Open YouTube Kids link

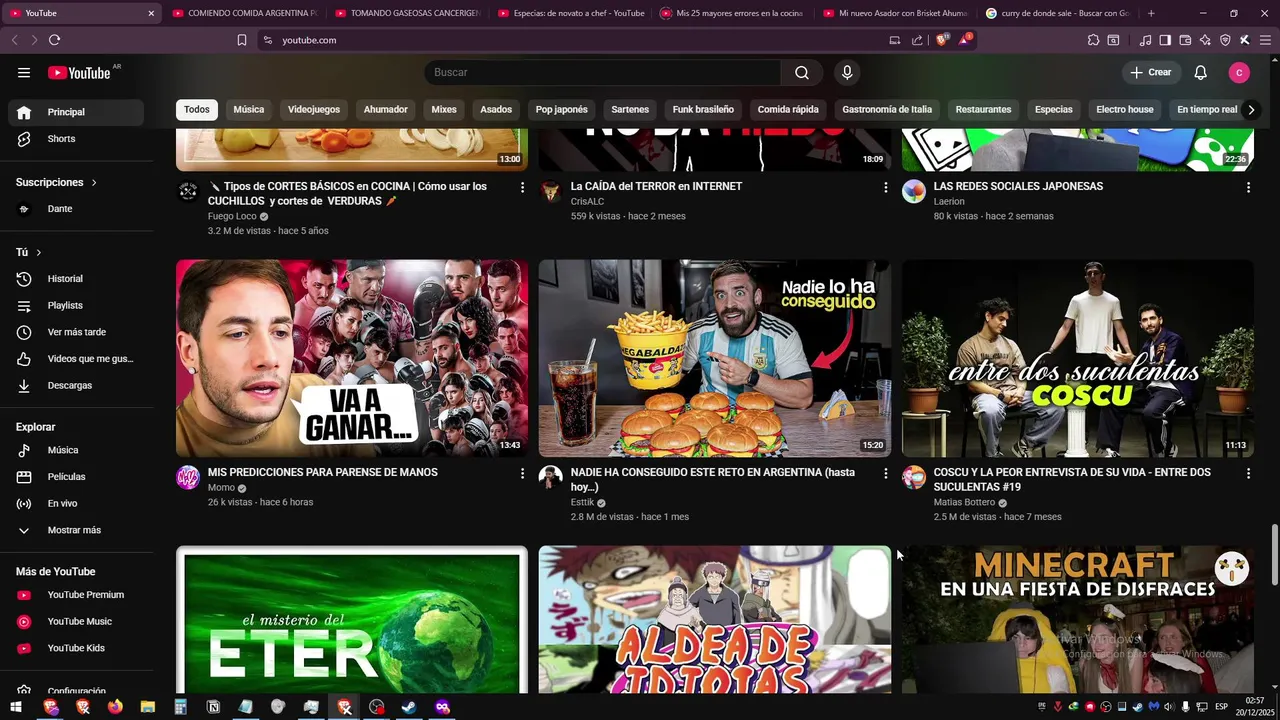pyautogui.click(x=76, y=648)
